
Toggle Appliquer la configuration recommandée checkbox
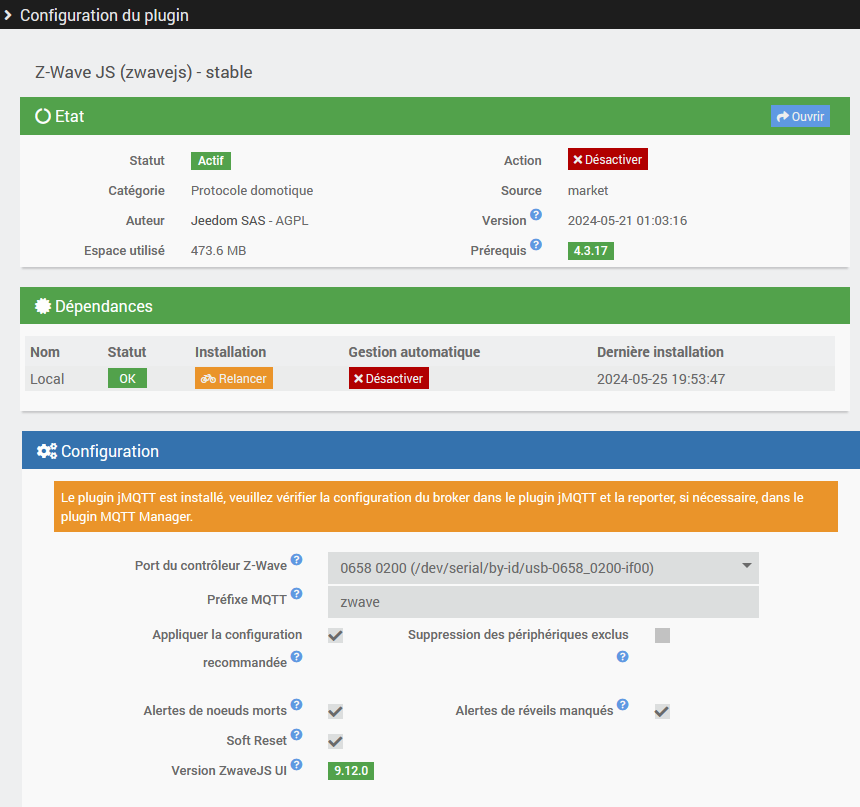[x=335, y=635]
